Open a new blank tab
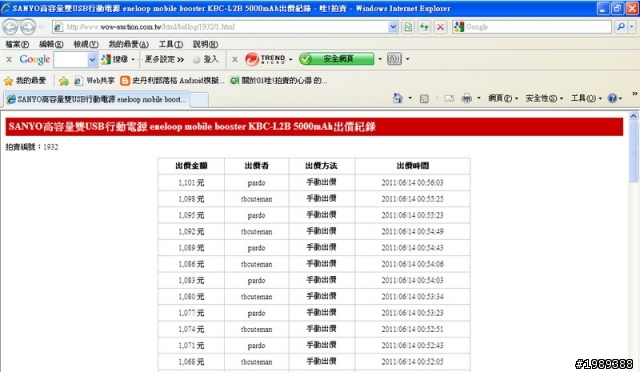 click(x=199, y=100)
